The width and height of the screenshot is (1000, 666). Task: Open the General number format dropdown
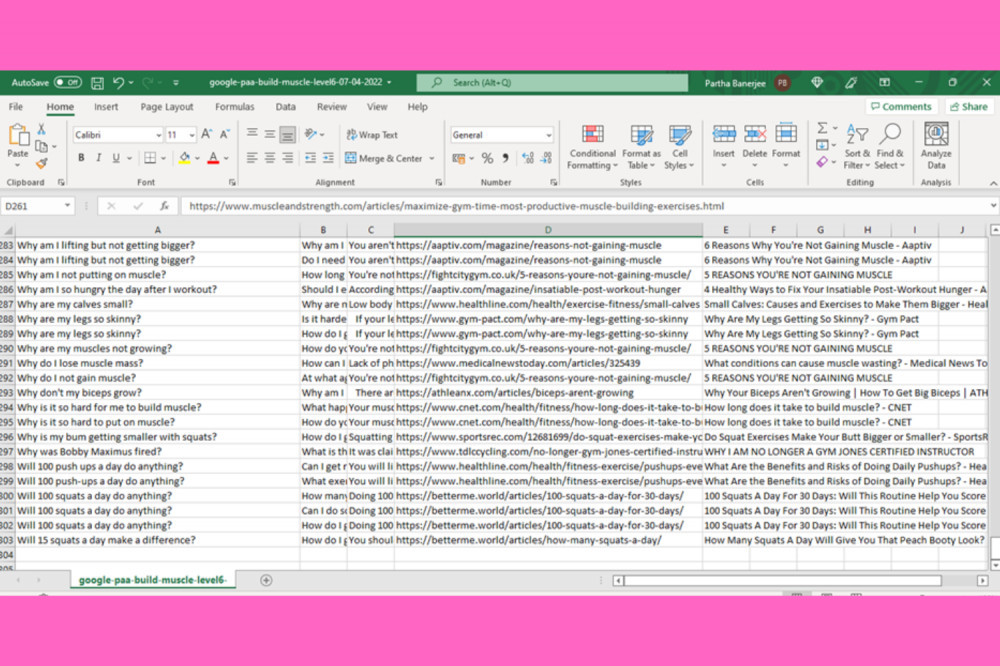click(548, 135)
